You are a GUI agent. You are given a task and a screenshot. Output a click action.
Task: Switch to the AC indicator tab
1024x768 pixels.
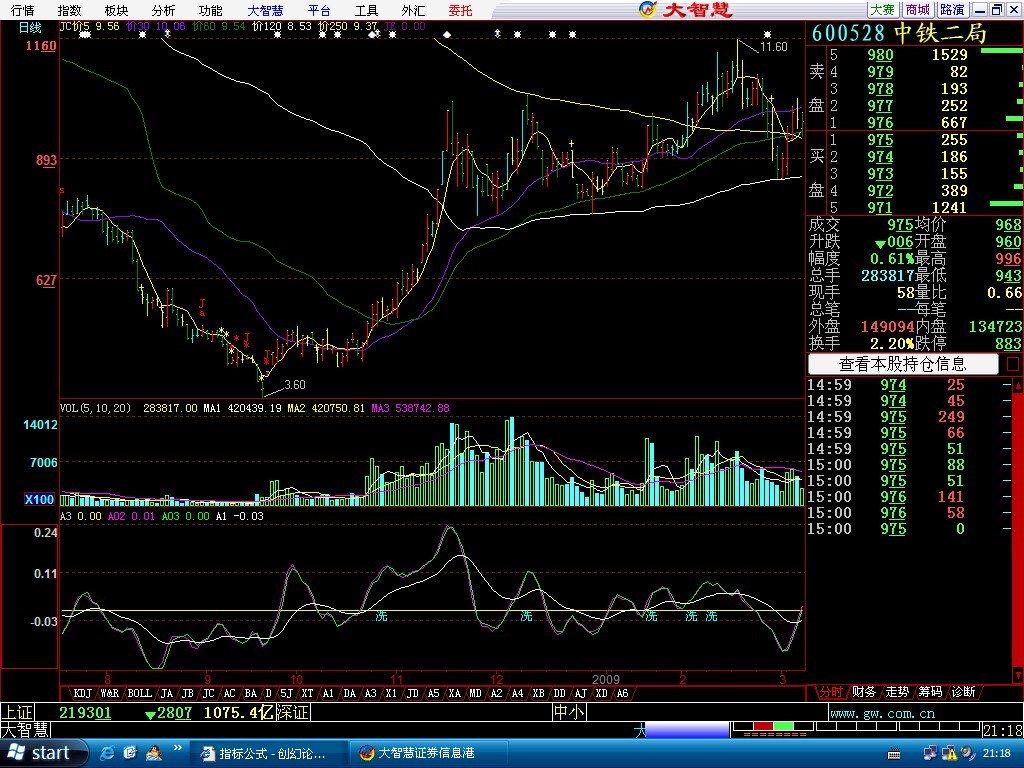pyautogui.click(x=229, y=693)
